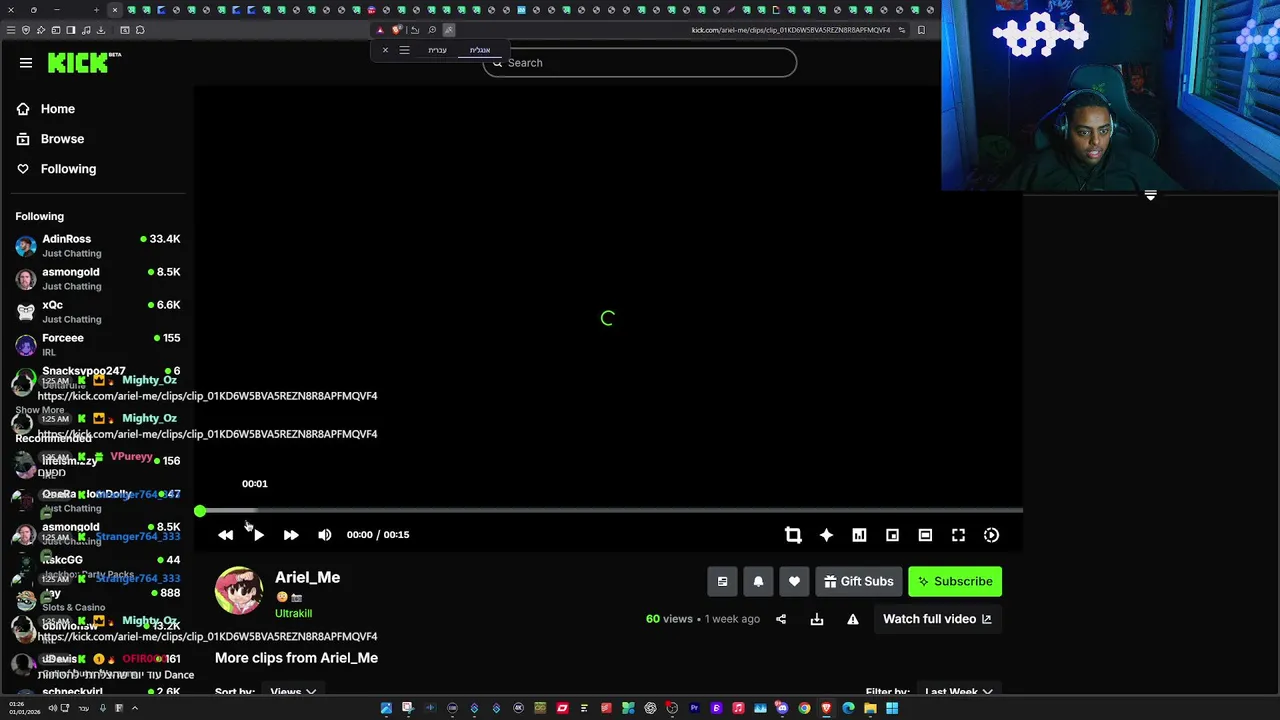Click the browser address bar URL
Image resolution: width=1280 pixels, height=720 pixels.
[790, 30]
